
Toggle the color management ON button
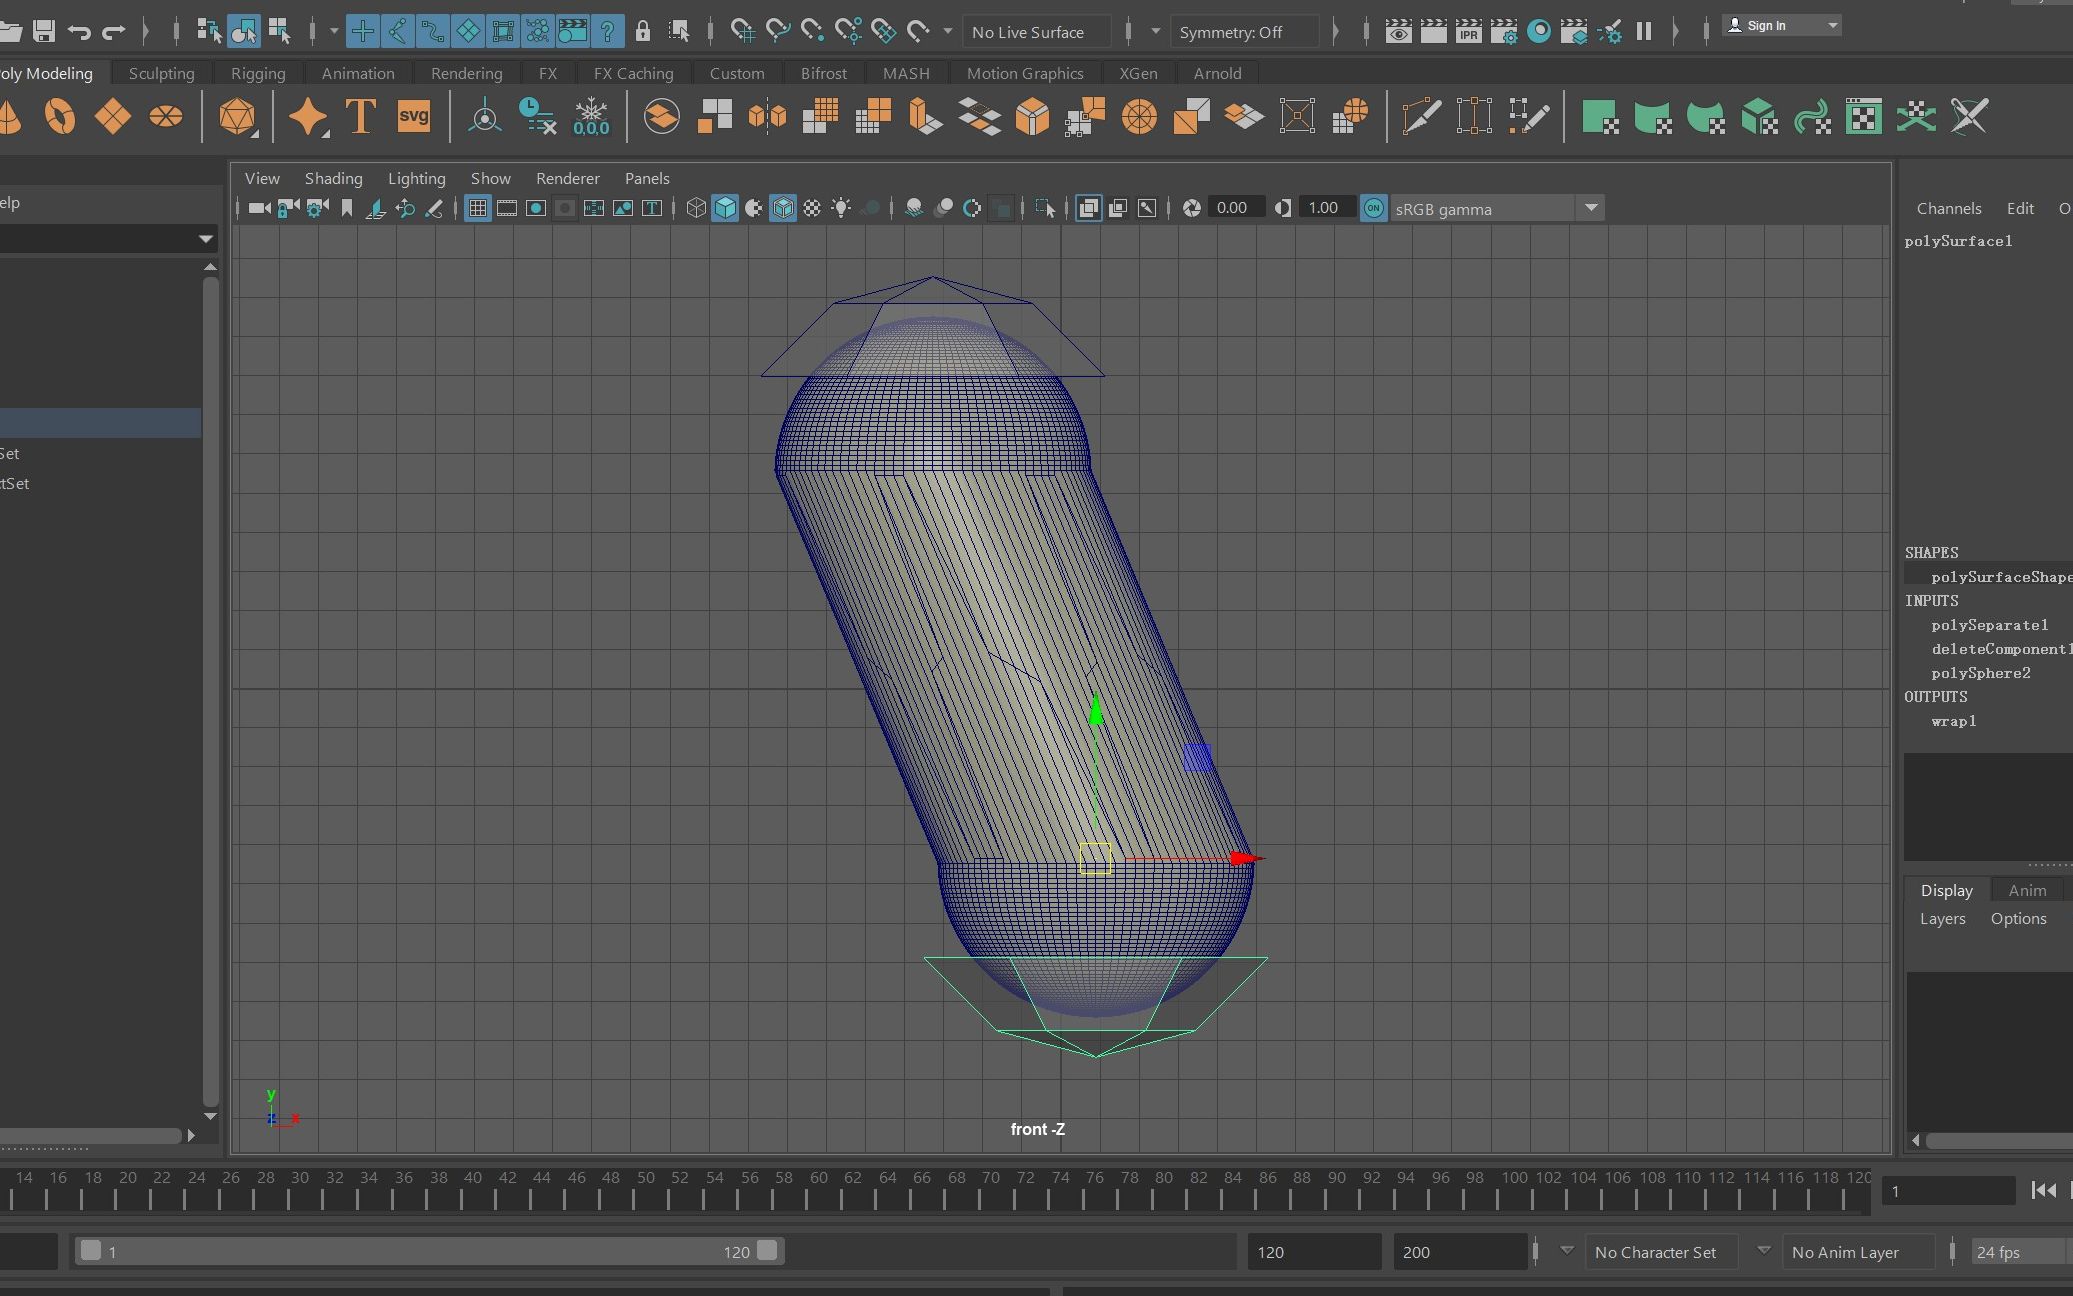(1374, 208)
